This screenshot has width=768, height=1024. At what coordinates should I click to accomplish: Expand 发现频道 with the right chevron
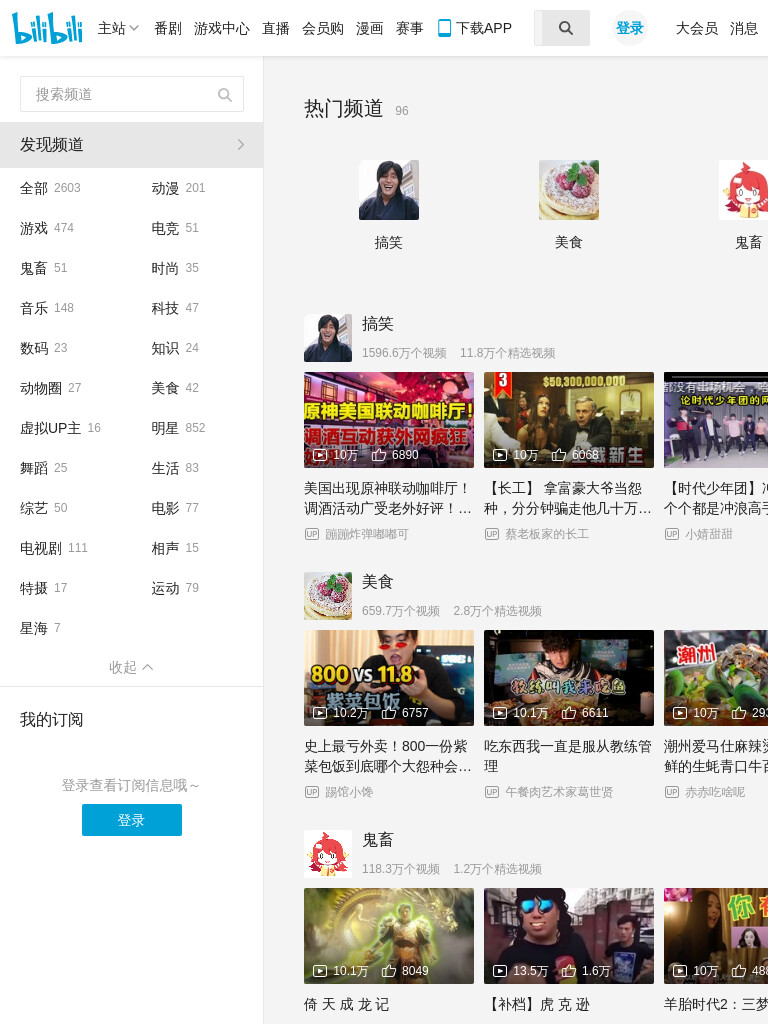tap(241, 144)
